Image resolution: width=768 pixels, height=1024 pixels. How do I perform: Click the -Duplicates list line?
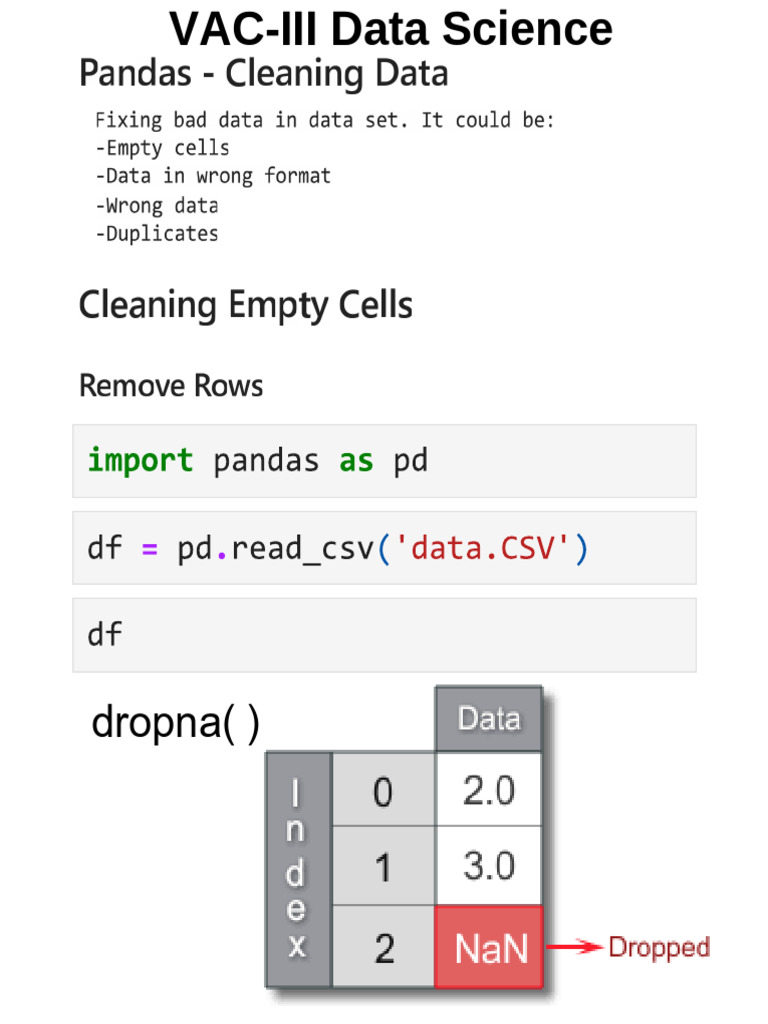click(x=157, y=234)
